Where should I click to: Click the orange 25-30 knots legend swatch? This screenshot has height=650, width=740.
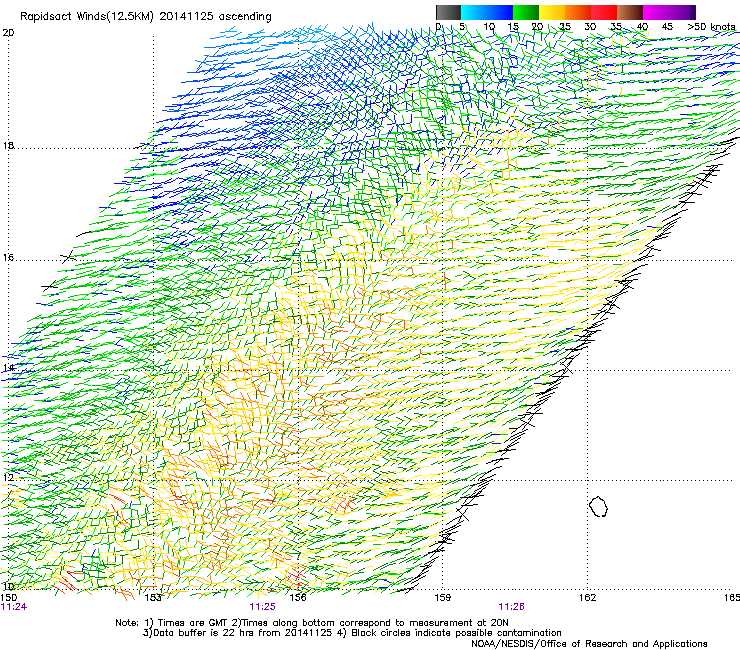click(x=578, y=12)
